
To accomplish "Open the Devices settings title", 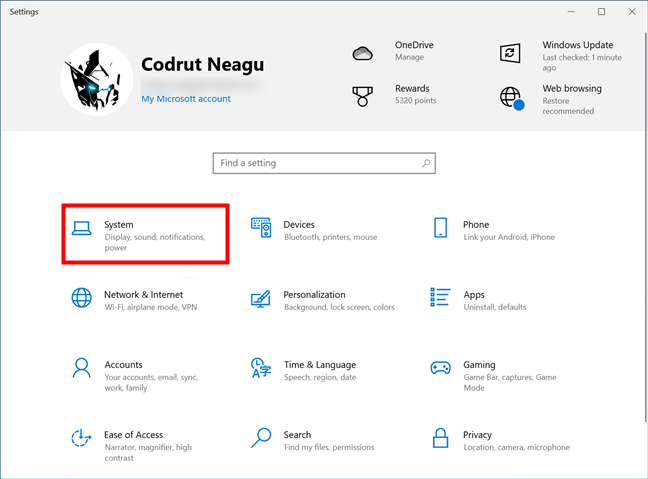I will click(x=299, y=224).
